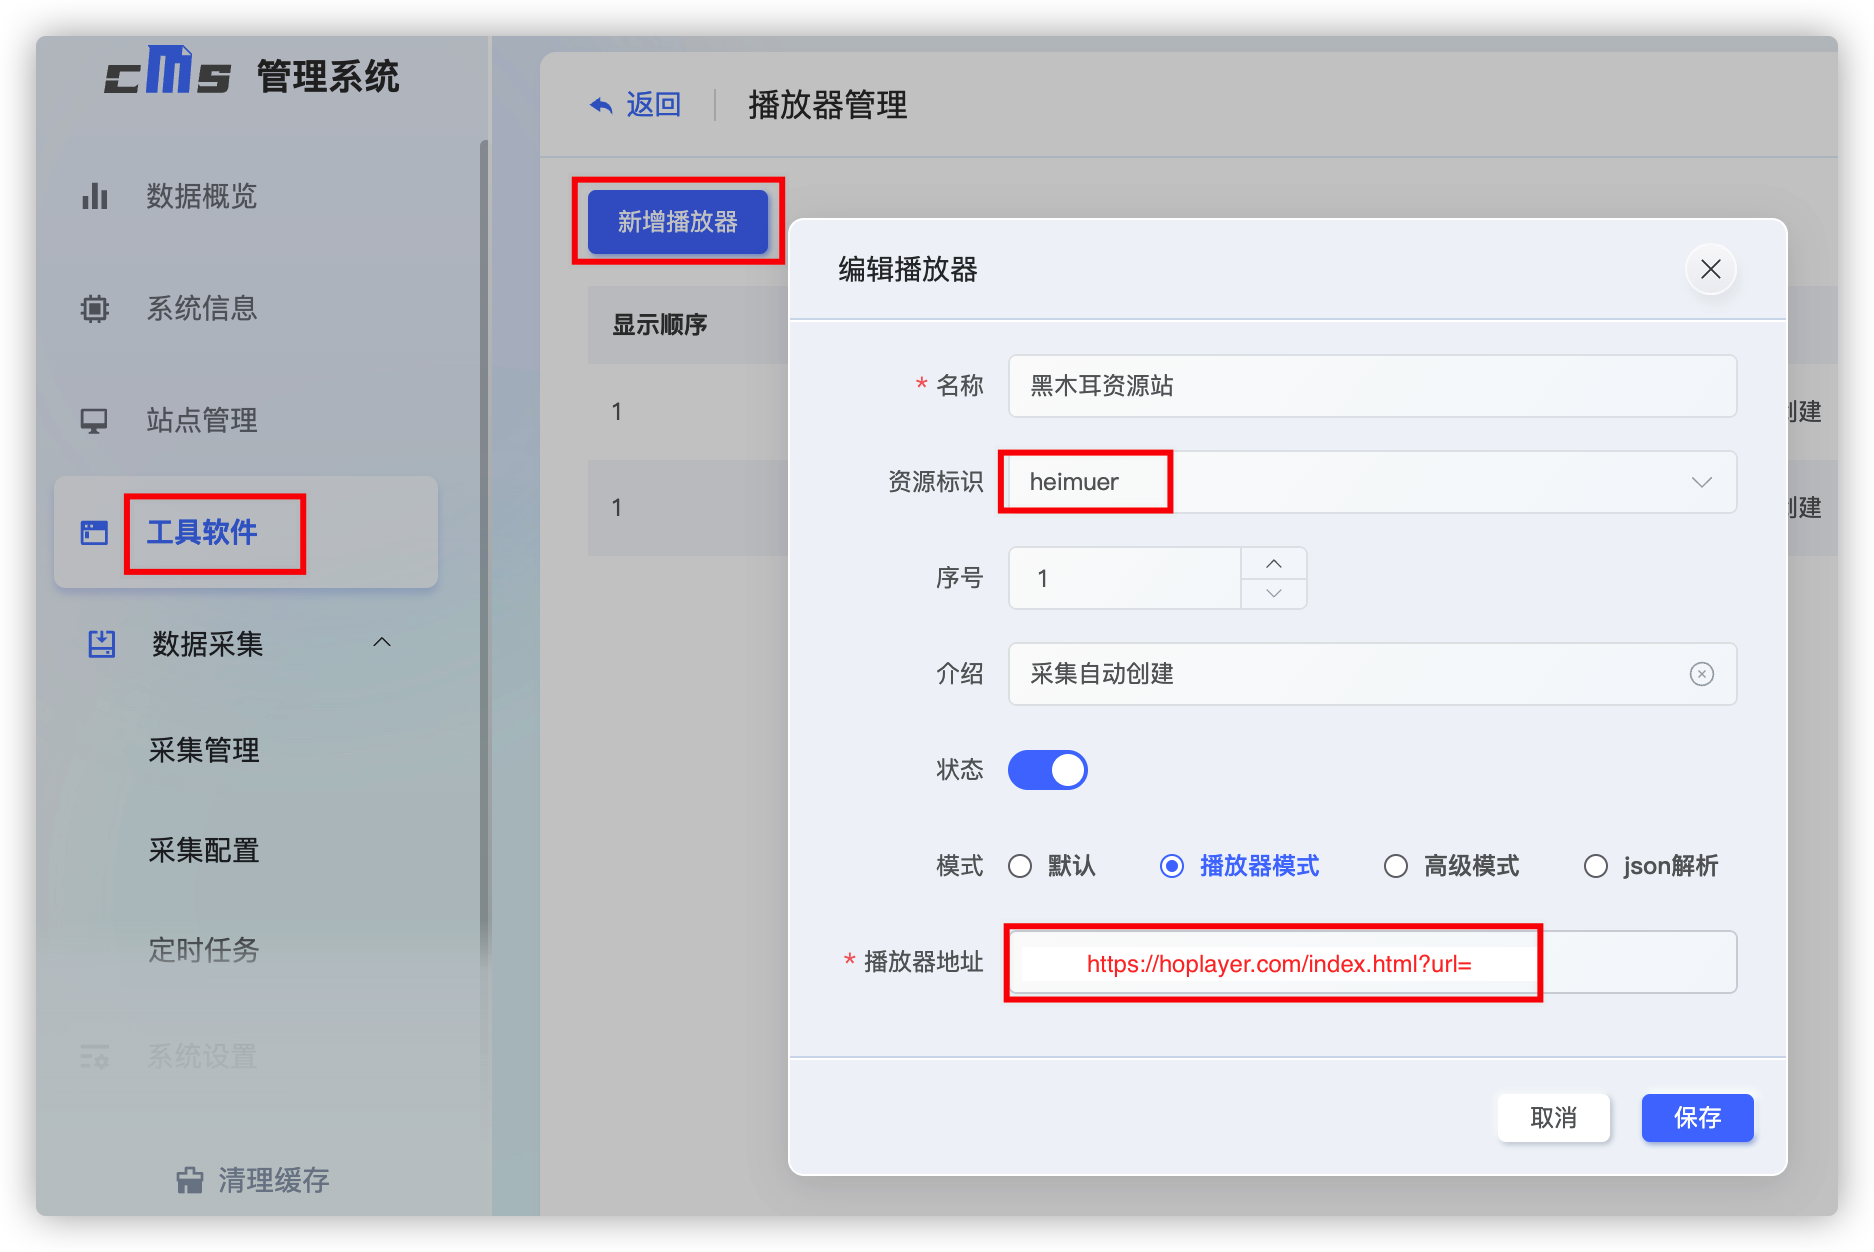Collapse the 数据采集 submenu chevron
1874x1252 pixels.
pyautogui.click(x=382, y=643)
